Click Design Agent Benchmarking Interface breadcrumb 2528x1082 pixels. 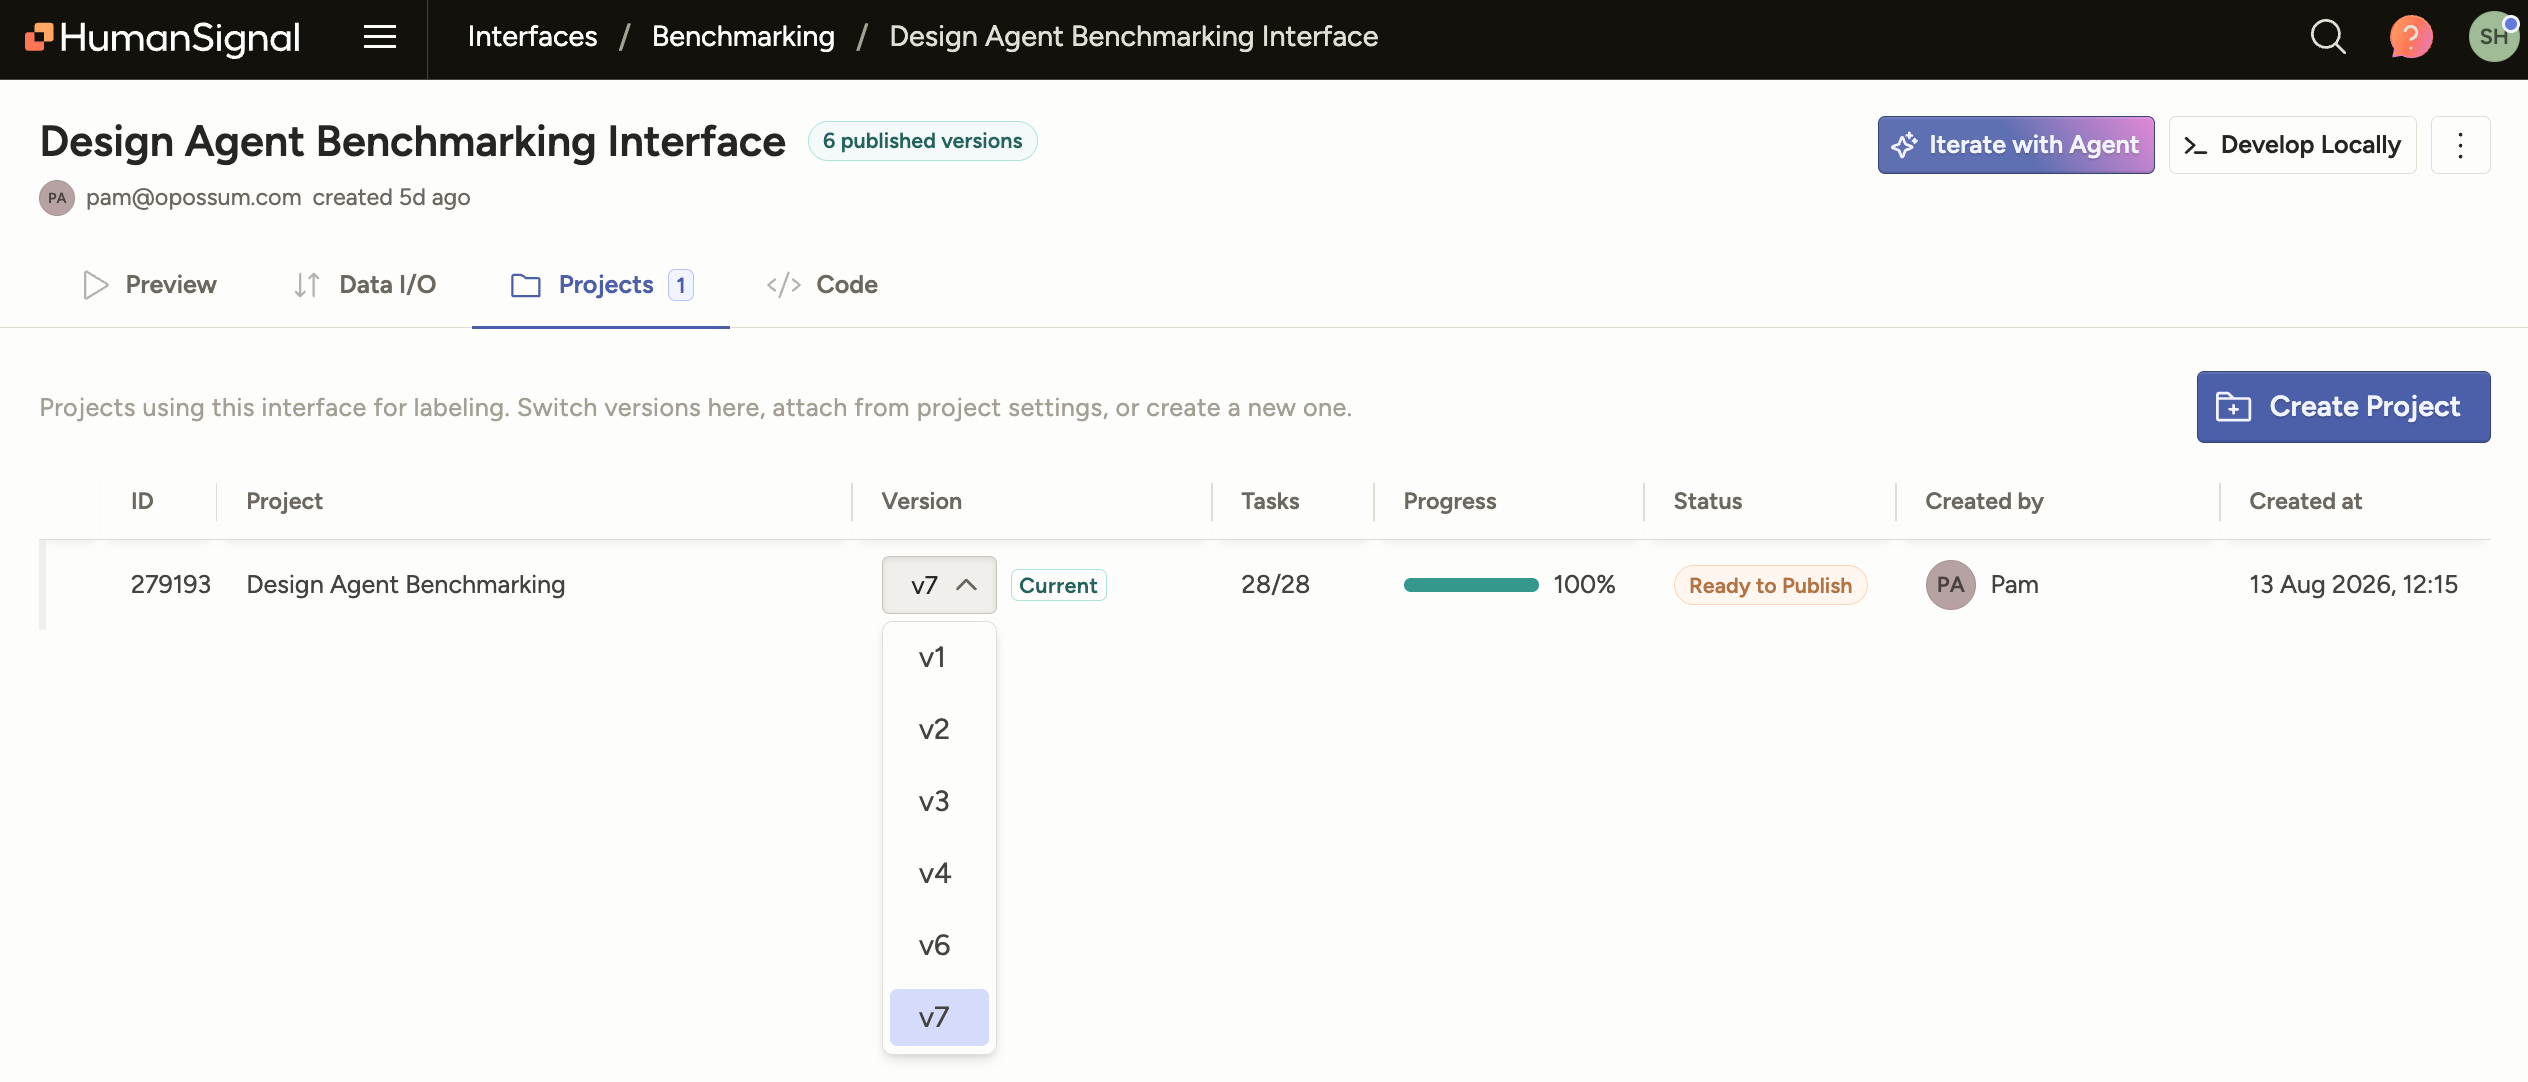1133,37
